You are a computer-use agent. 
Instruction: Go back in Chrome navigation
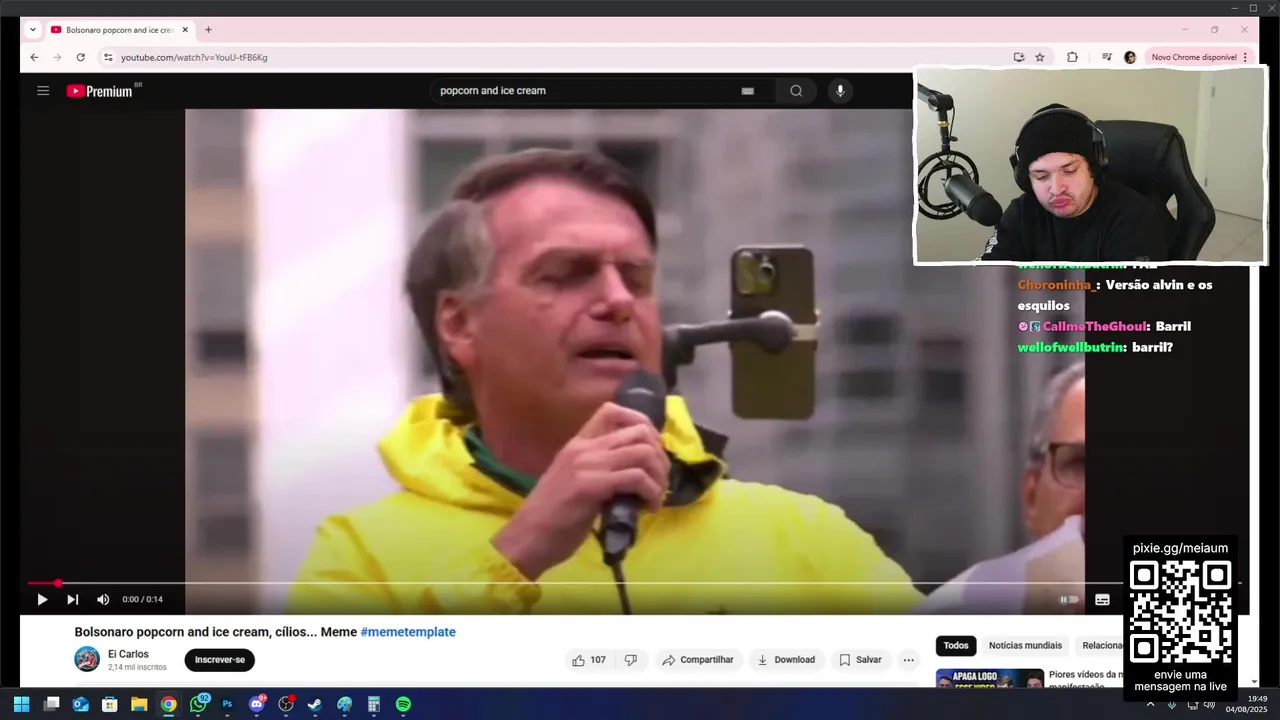(x=34, y=57)
